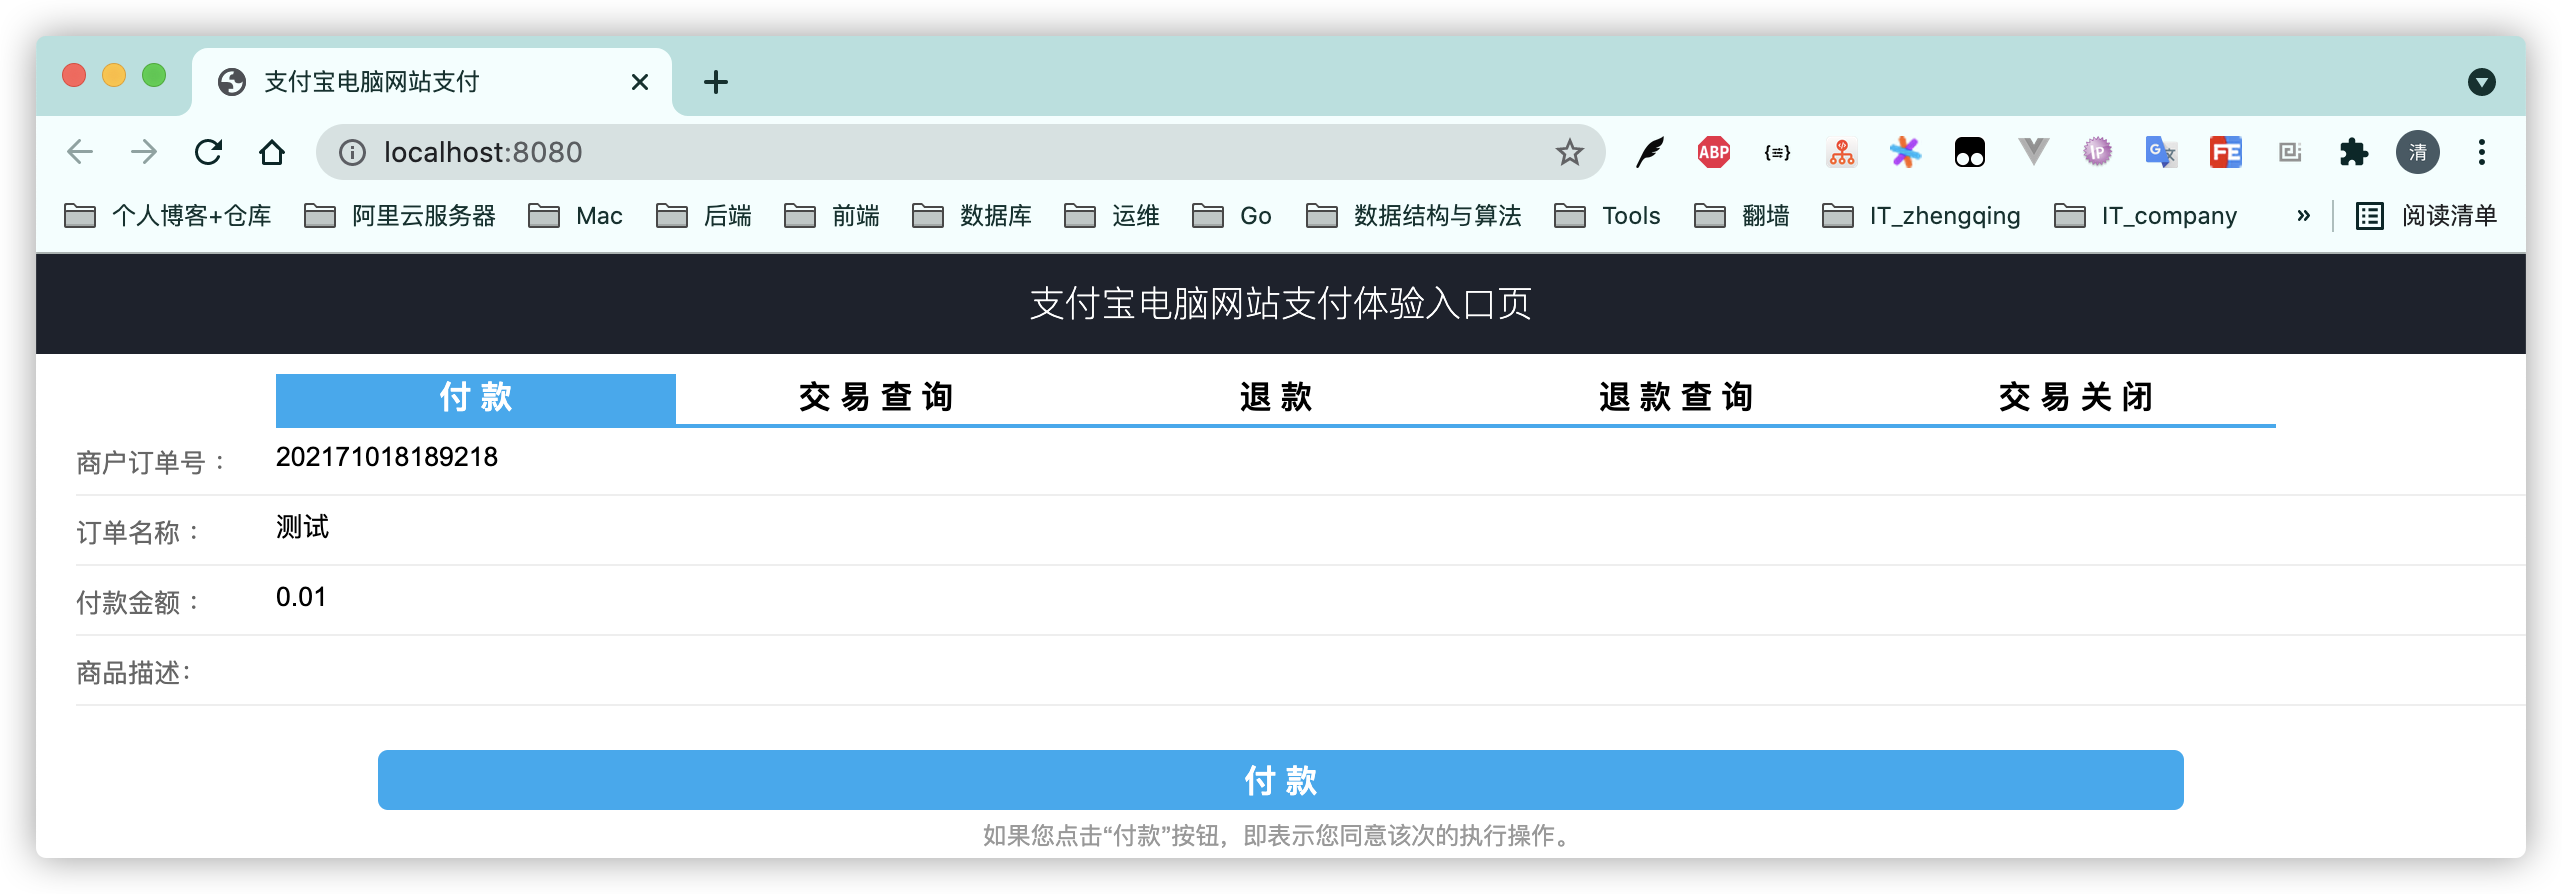This screenshot has height=894, width=2562.
Task: Click the green window zoom button
Action: pos(154,76)
